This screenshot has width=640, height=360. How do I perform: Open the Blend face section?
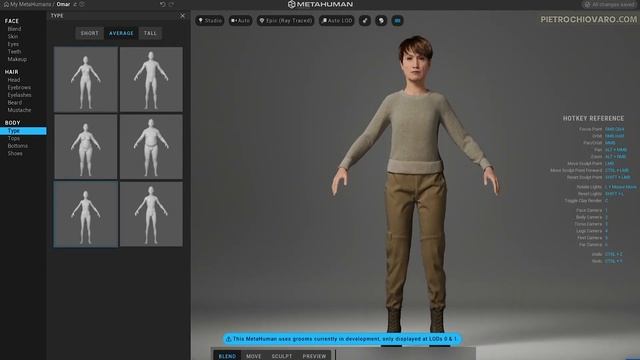[14, 29]
